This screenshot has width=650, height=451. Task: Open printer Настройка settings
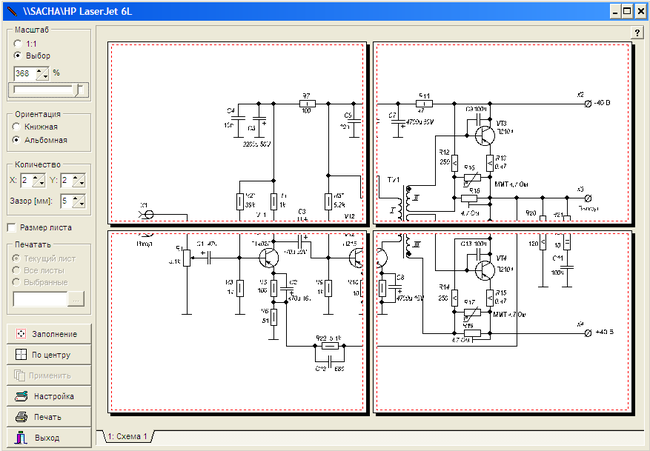point(49,396)
